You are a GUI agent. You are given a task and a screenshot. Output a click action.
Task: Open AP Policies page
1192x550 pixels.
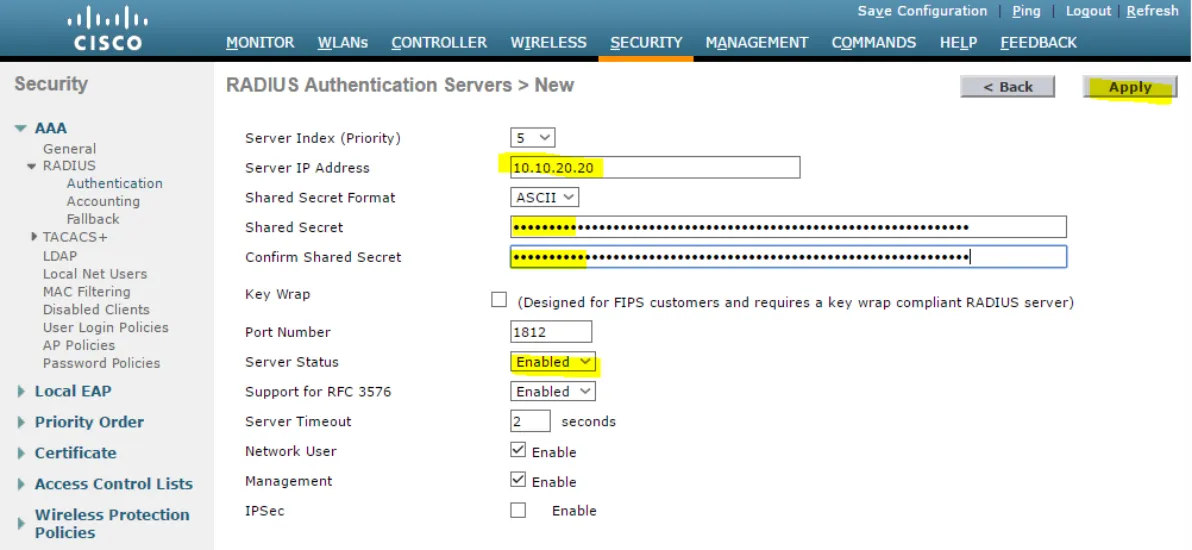pos(79,345)
